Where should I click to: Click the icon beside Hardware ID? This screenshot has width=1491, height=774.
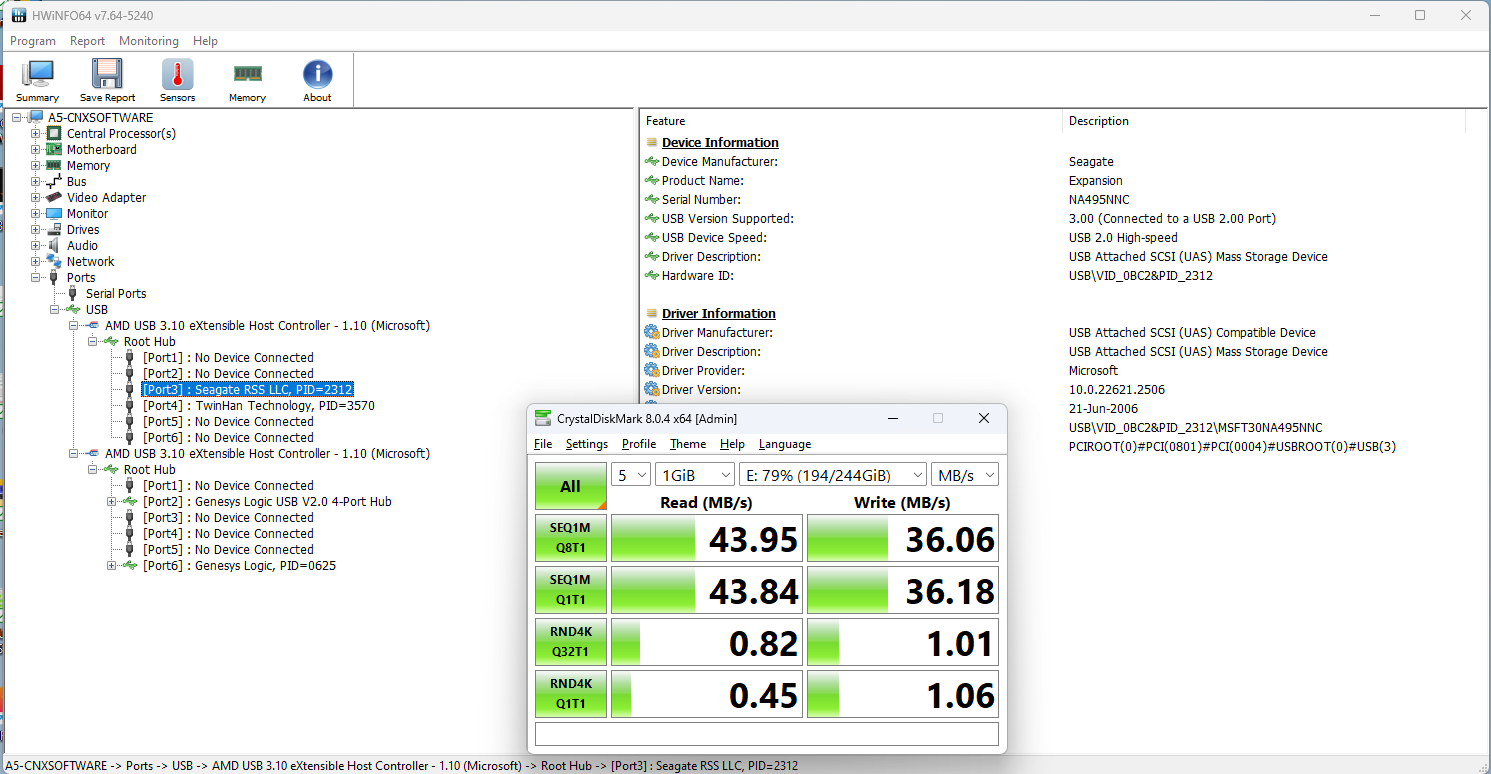point(652,275)
